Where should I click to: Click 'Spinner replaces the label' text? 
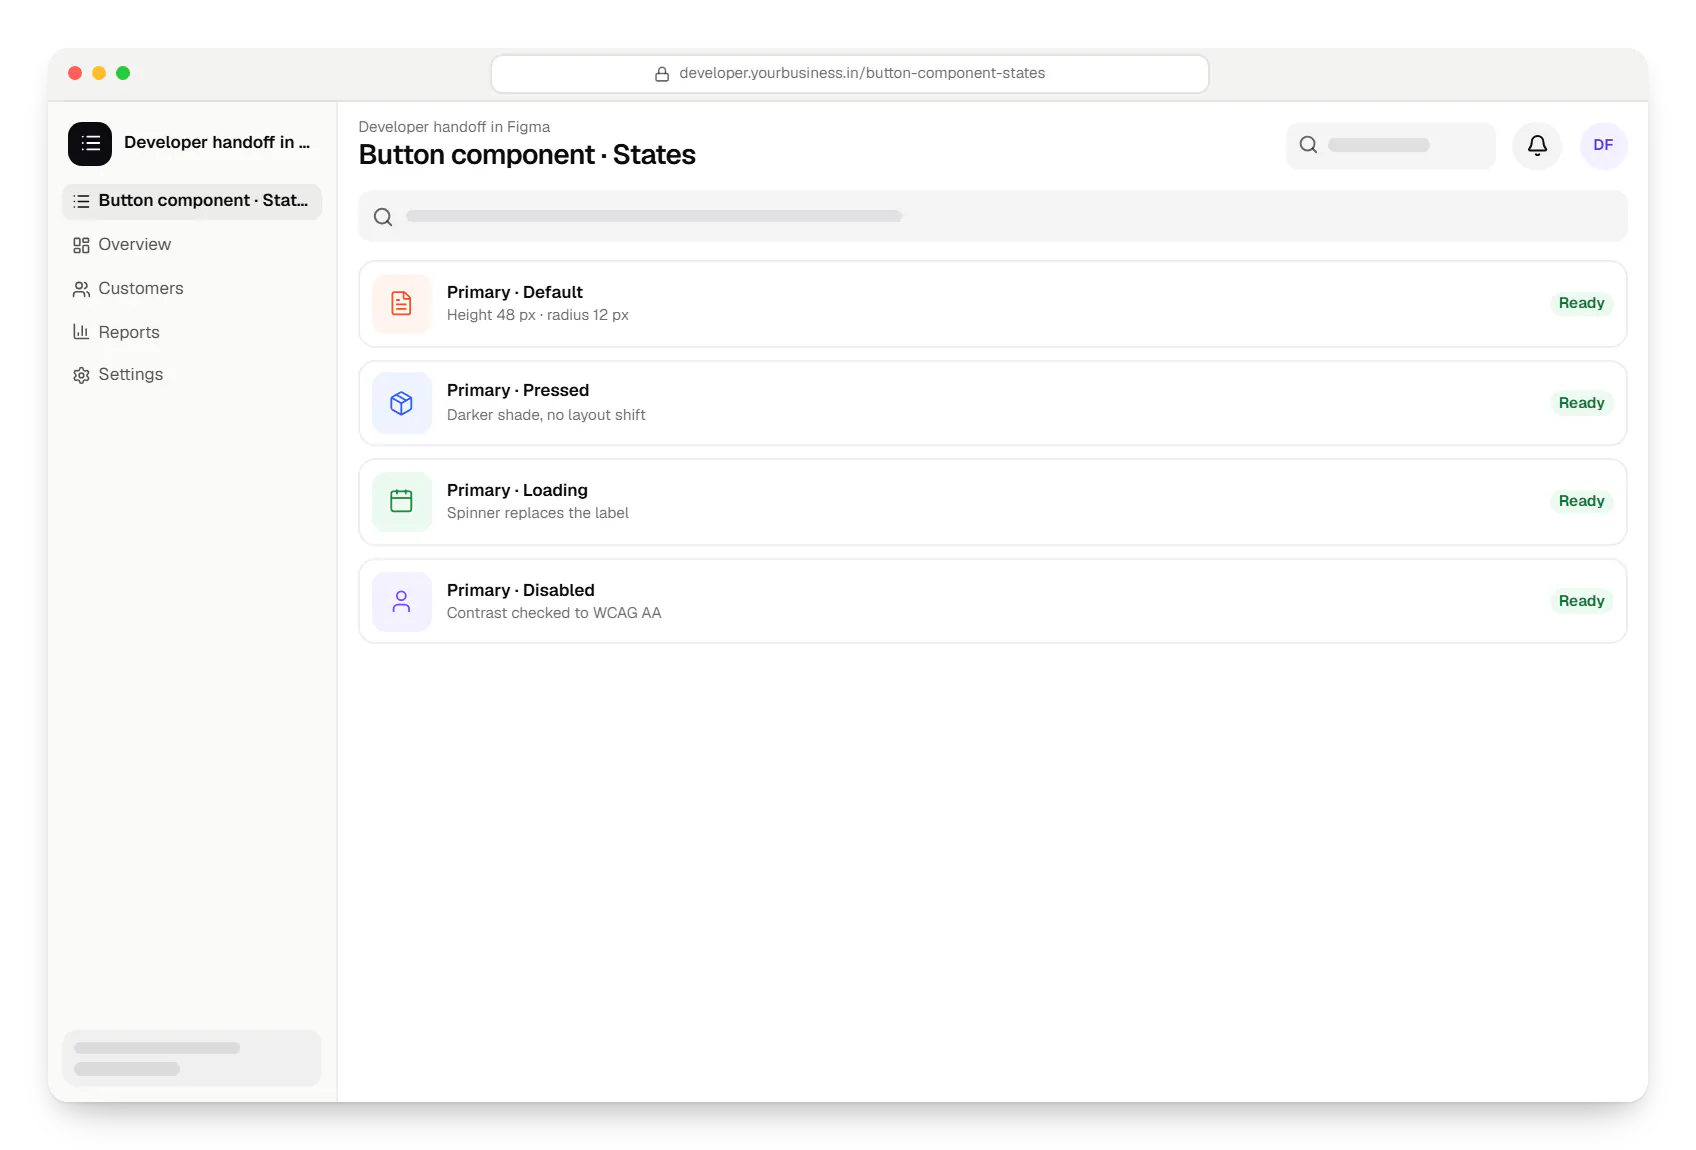click(x=538, y=513)
